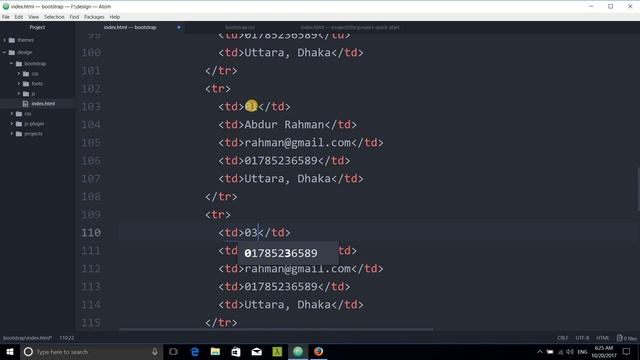Expand the projects folder arrow
This screenshot has height=360, width=640.
pyautogui.click(x=12, y=134)
